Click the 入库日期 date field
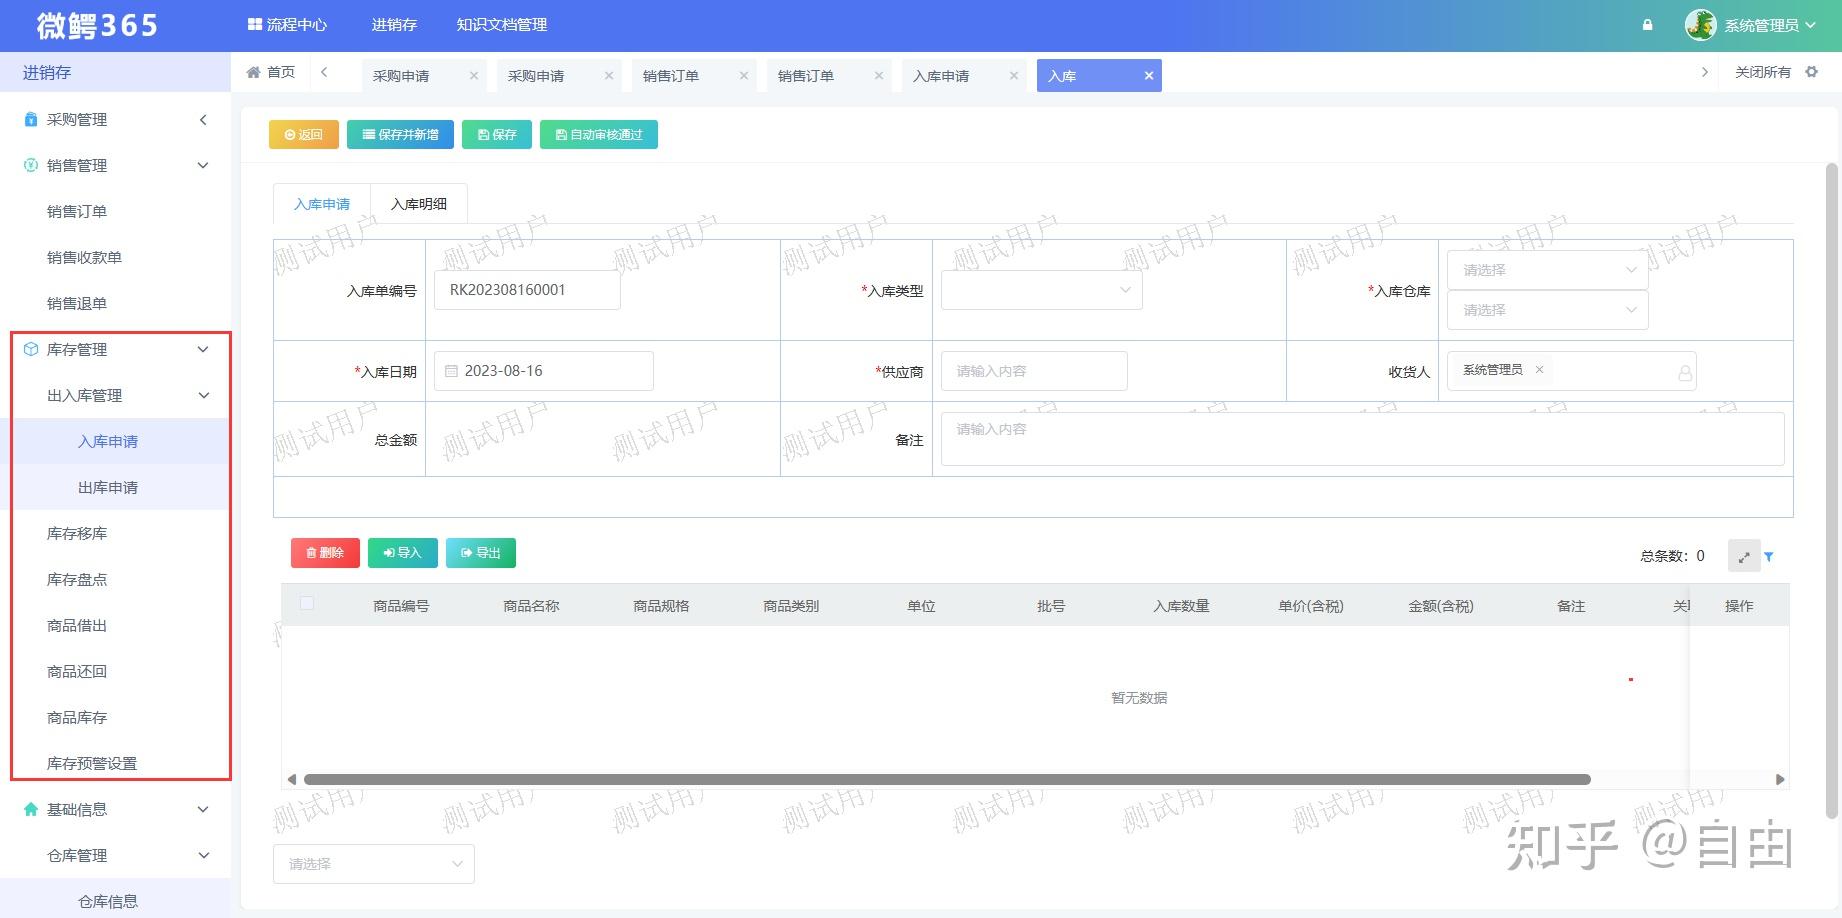 [544, 371]
